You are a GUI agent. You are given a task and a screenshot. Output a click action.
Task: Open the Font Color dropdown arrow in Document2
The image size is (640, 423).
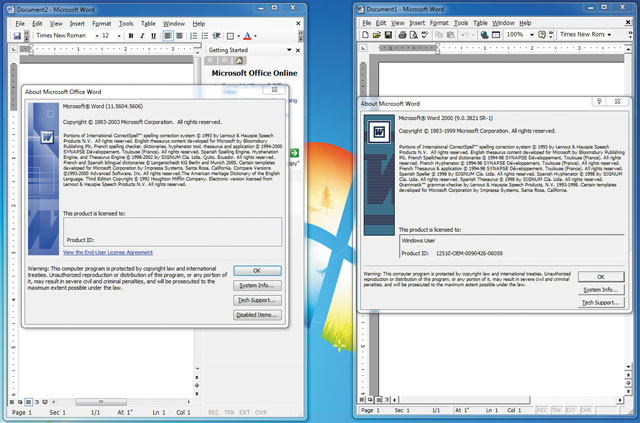256,36
